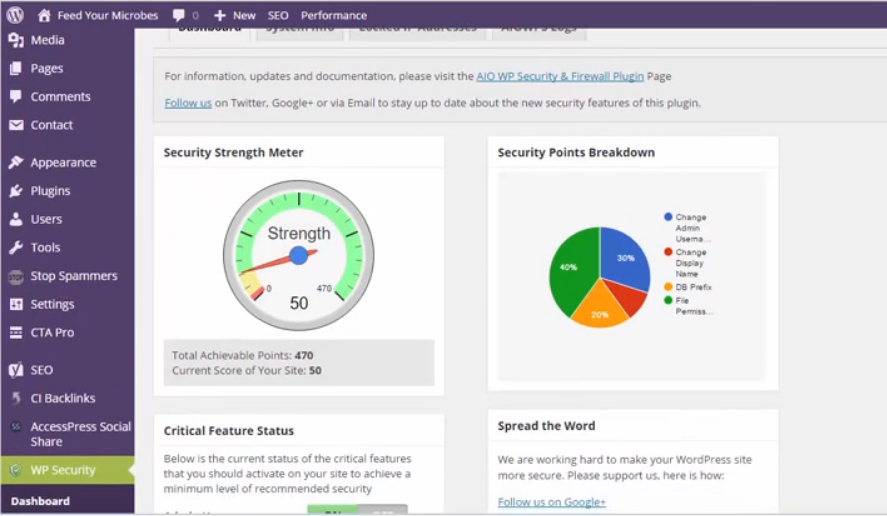Click the Plugins plug icon
The image size is (887, 516).
(16, 191)
